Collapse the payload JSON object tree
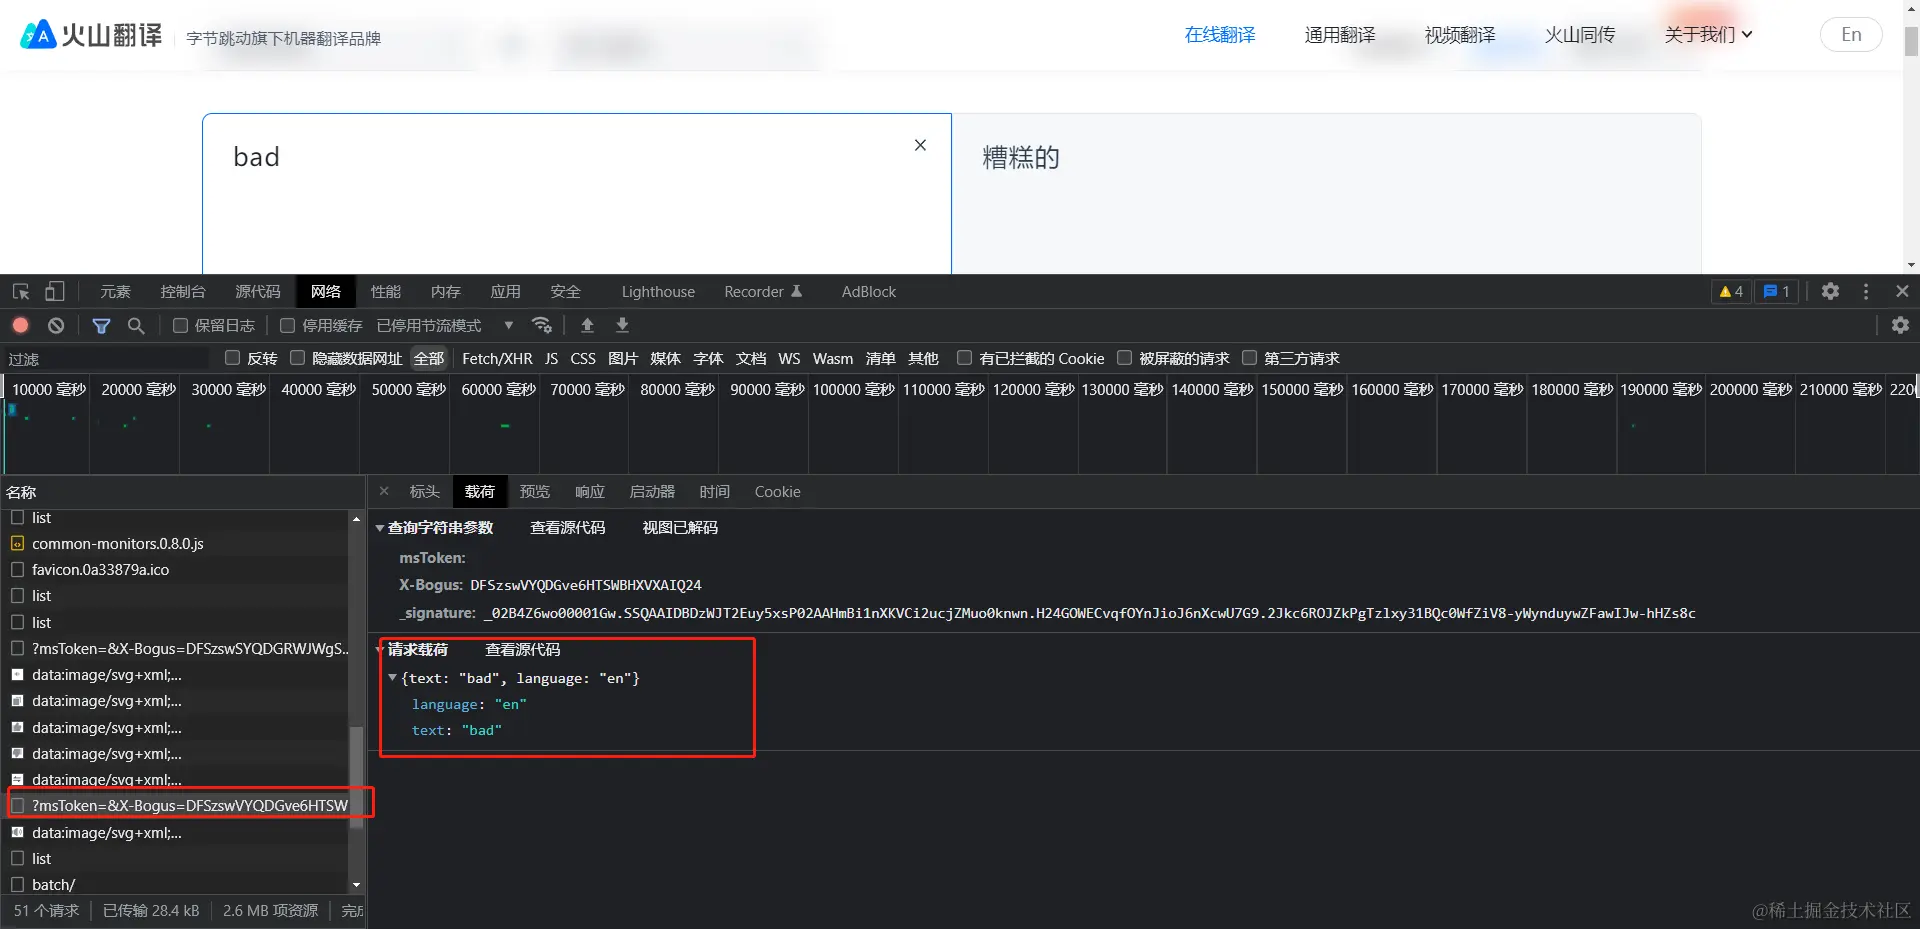This screenshot has height=929, width=1920. point(393,678)
